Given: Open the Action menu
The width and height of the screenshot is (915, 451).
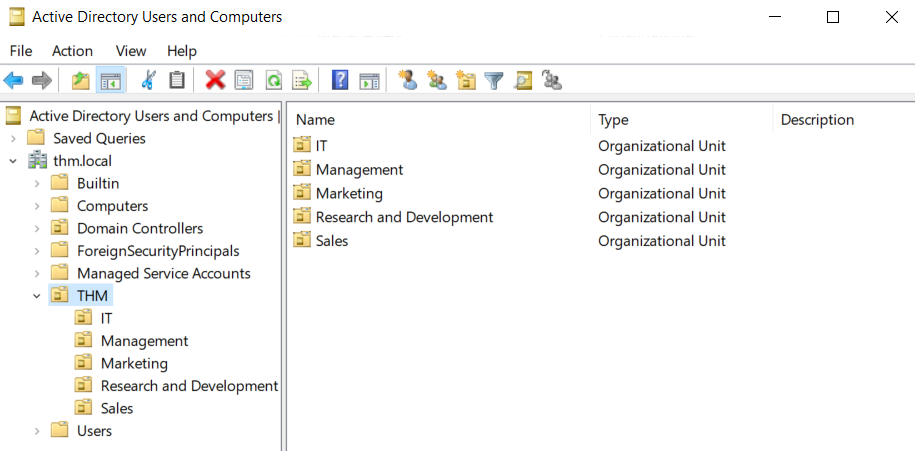Looking at the screenshot, I should [x=72, y=51].
